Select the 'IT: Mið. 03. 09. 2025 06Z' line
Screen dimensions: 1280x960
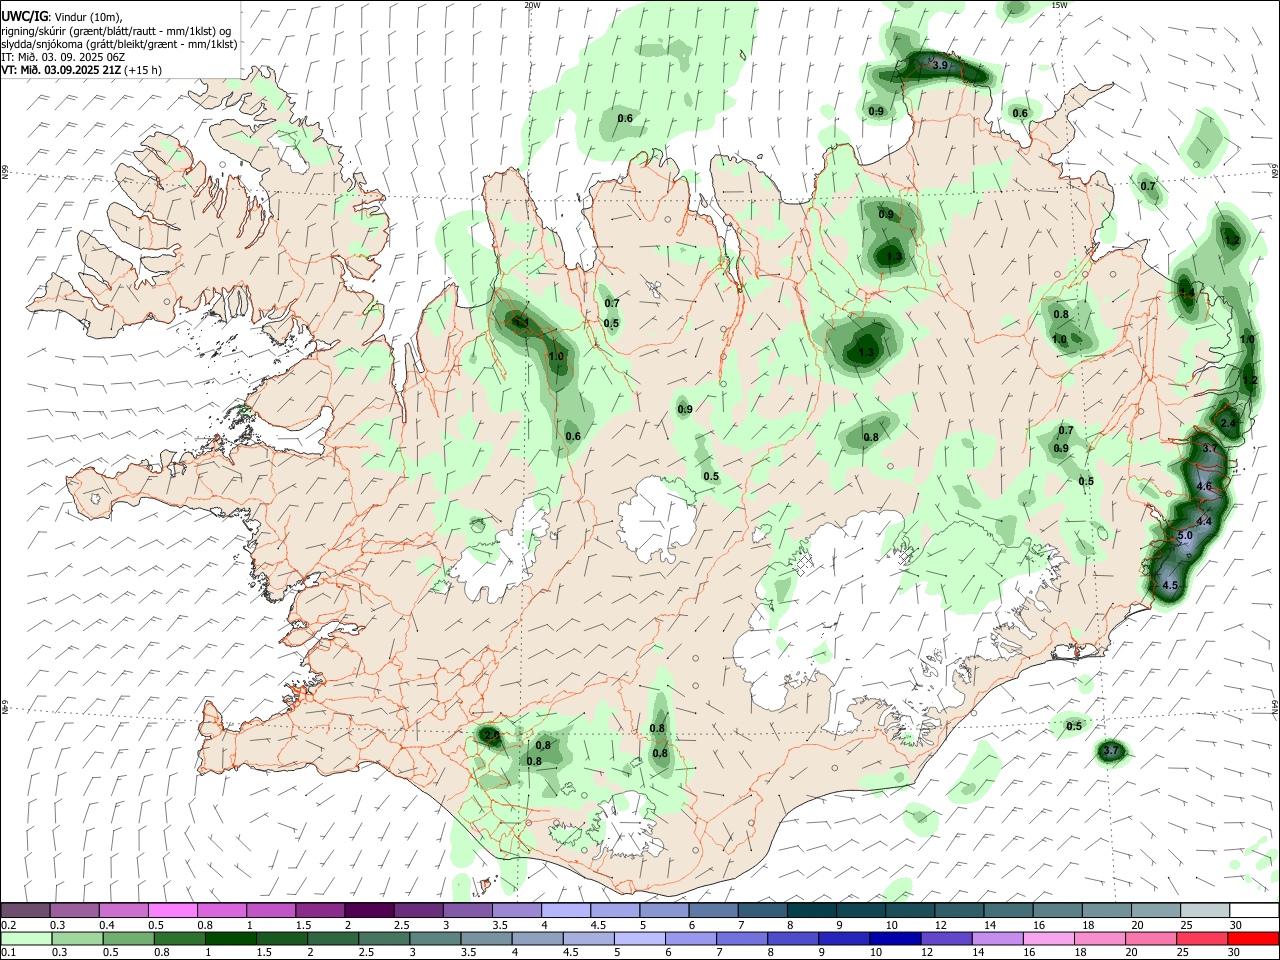63,57
